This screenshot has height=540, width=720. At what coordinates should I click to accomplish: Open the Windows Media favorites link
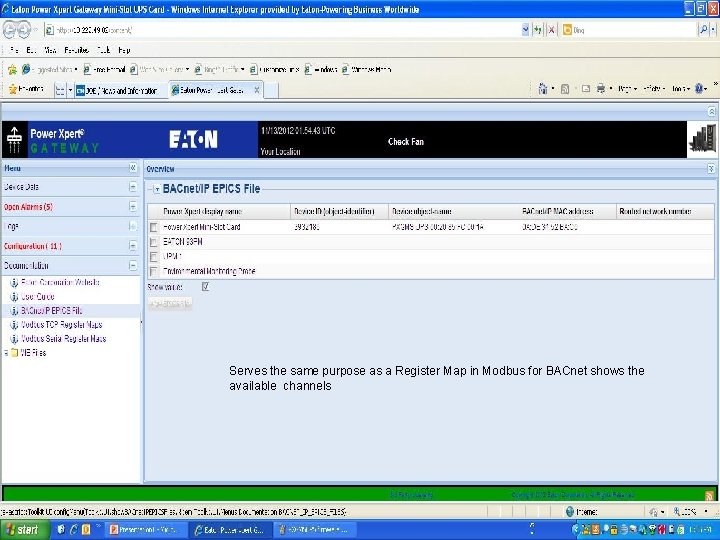coord(366,70)
